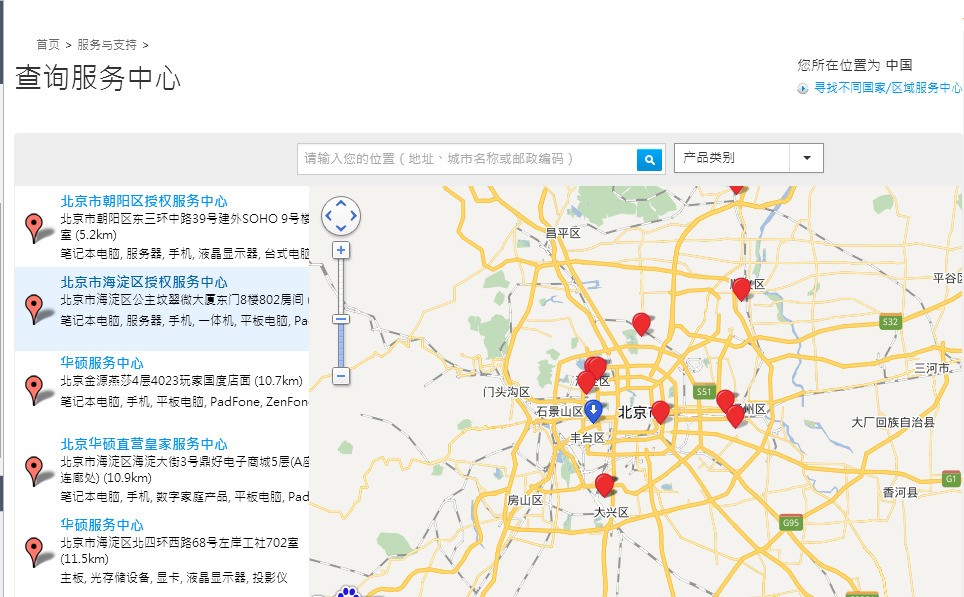Screen dimensions: 964x597
Task: Click the dropdown arrow of 产品类别
Action: pos(806,158)
